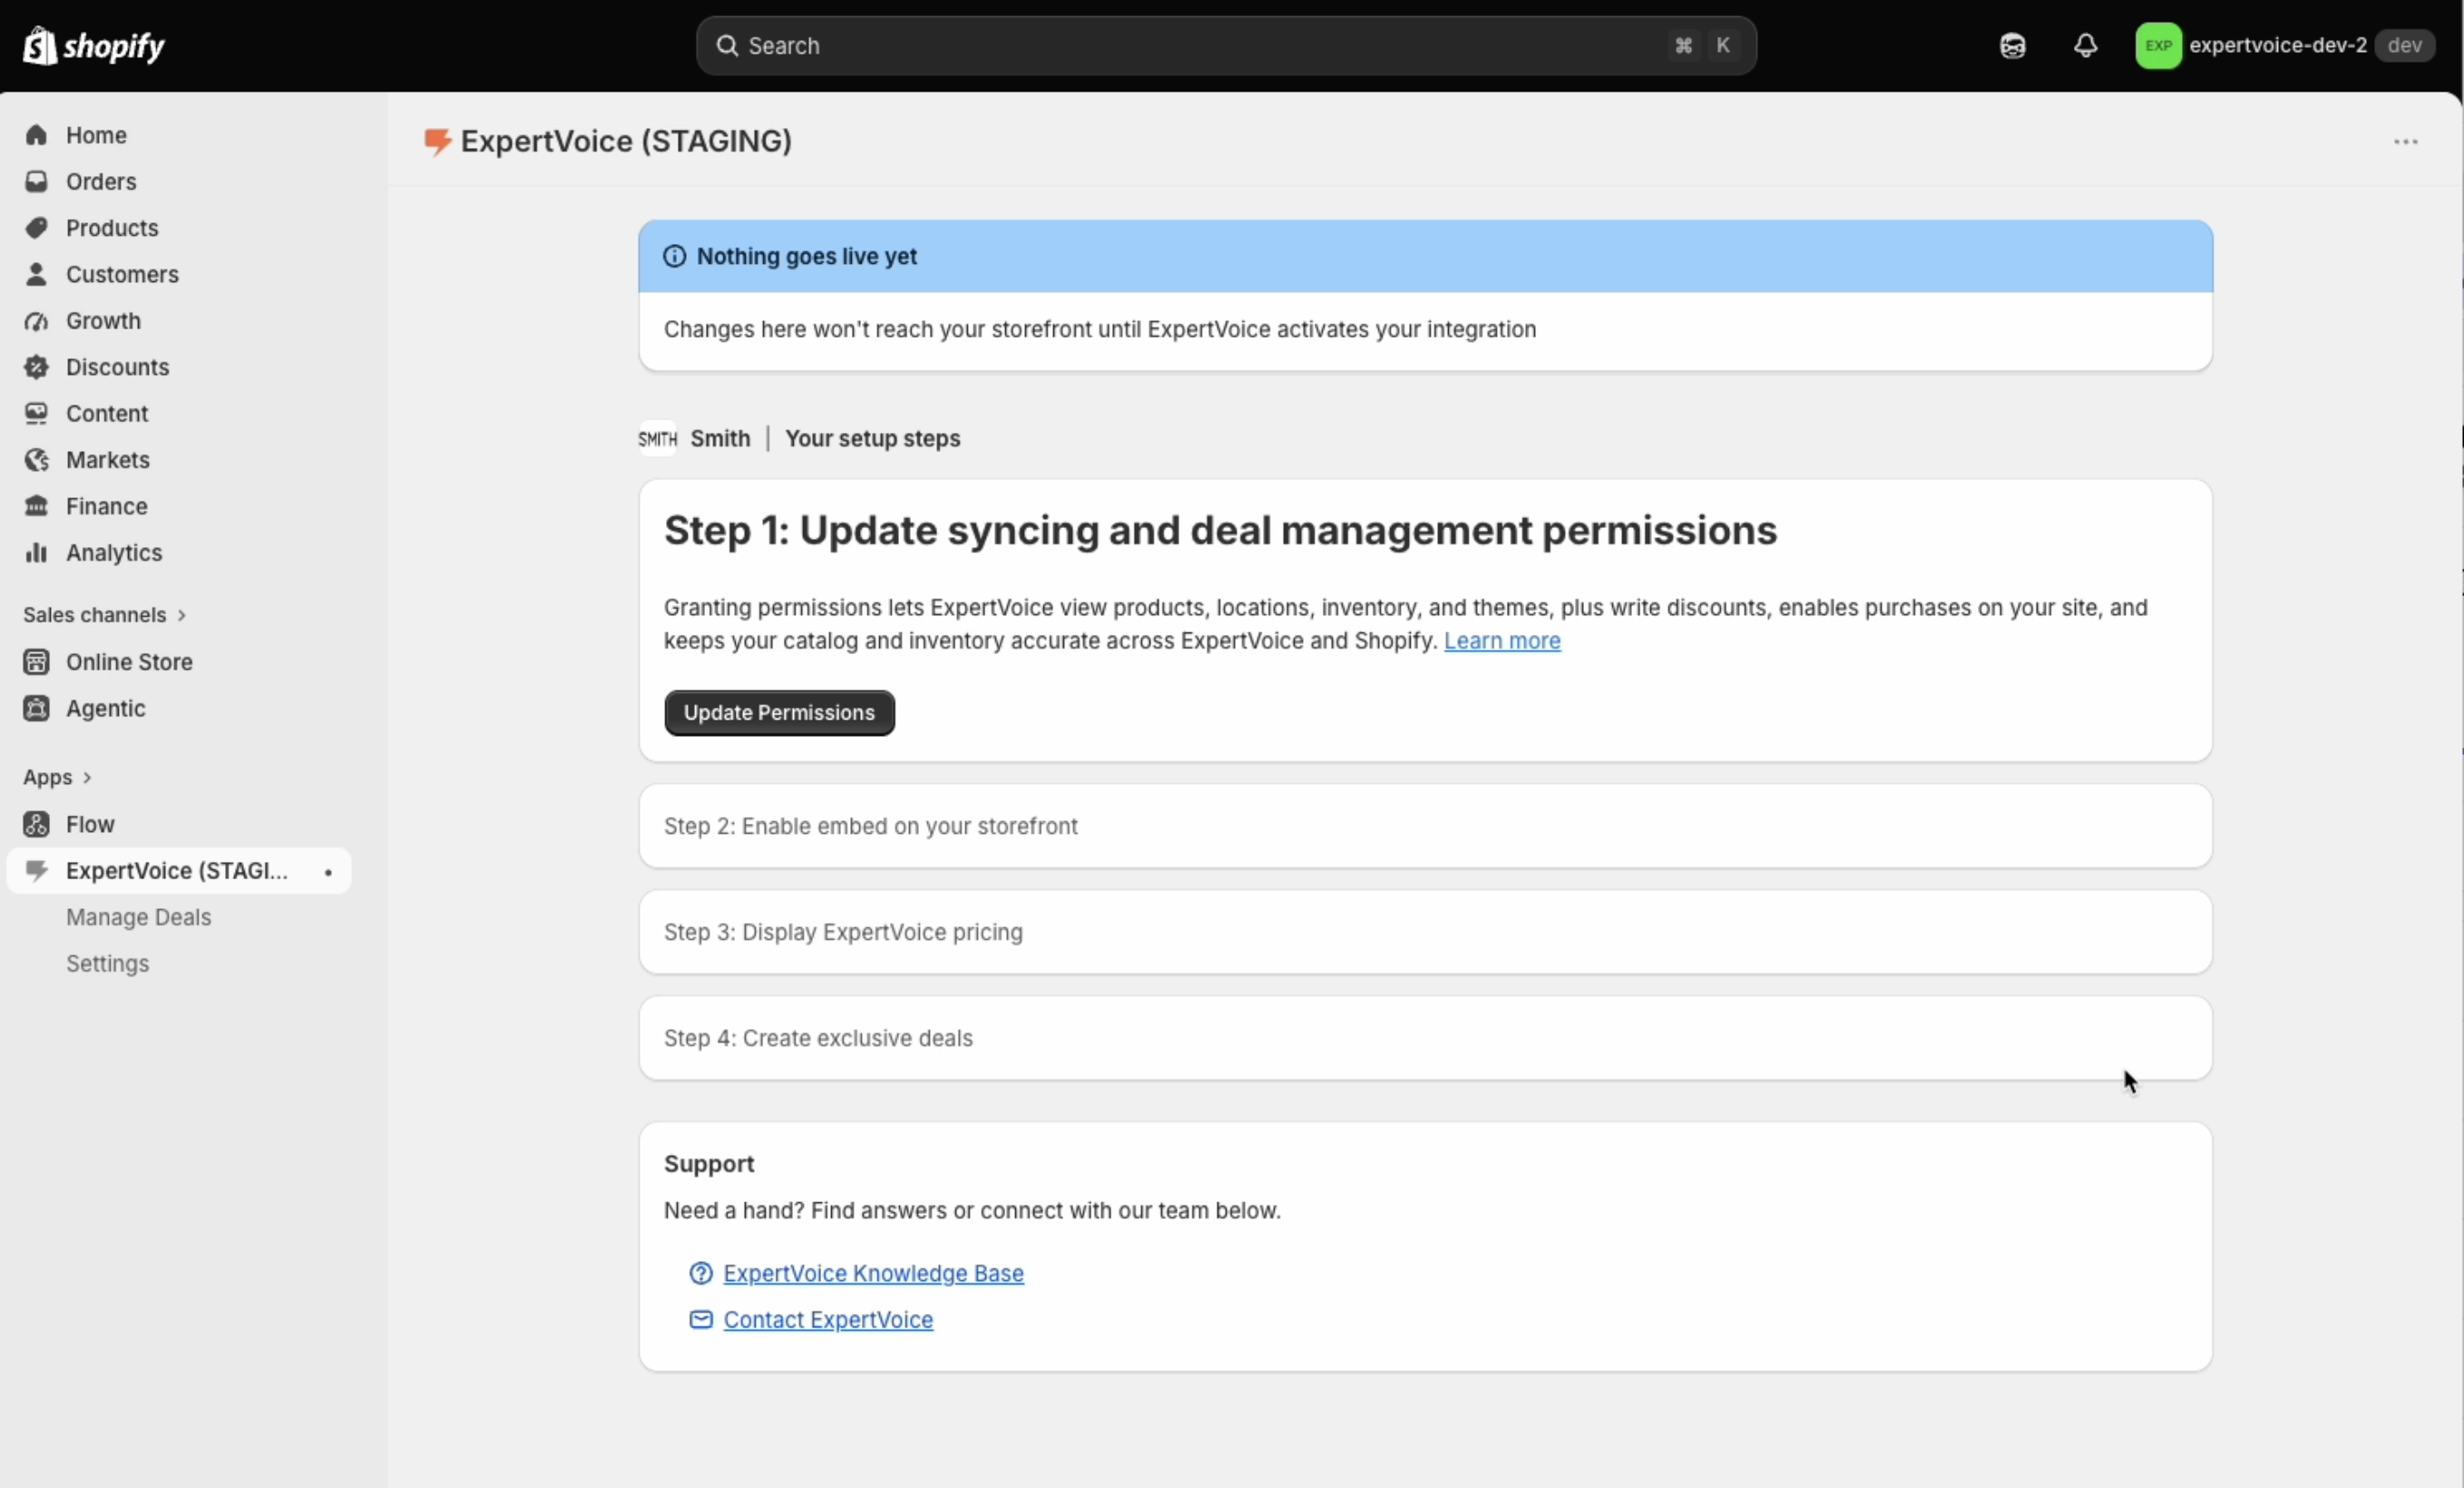Click the info icon in Nothing goes live banner
2464x1488 pixels.
click(x=675, y=257)
